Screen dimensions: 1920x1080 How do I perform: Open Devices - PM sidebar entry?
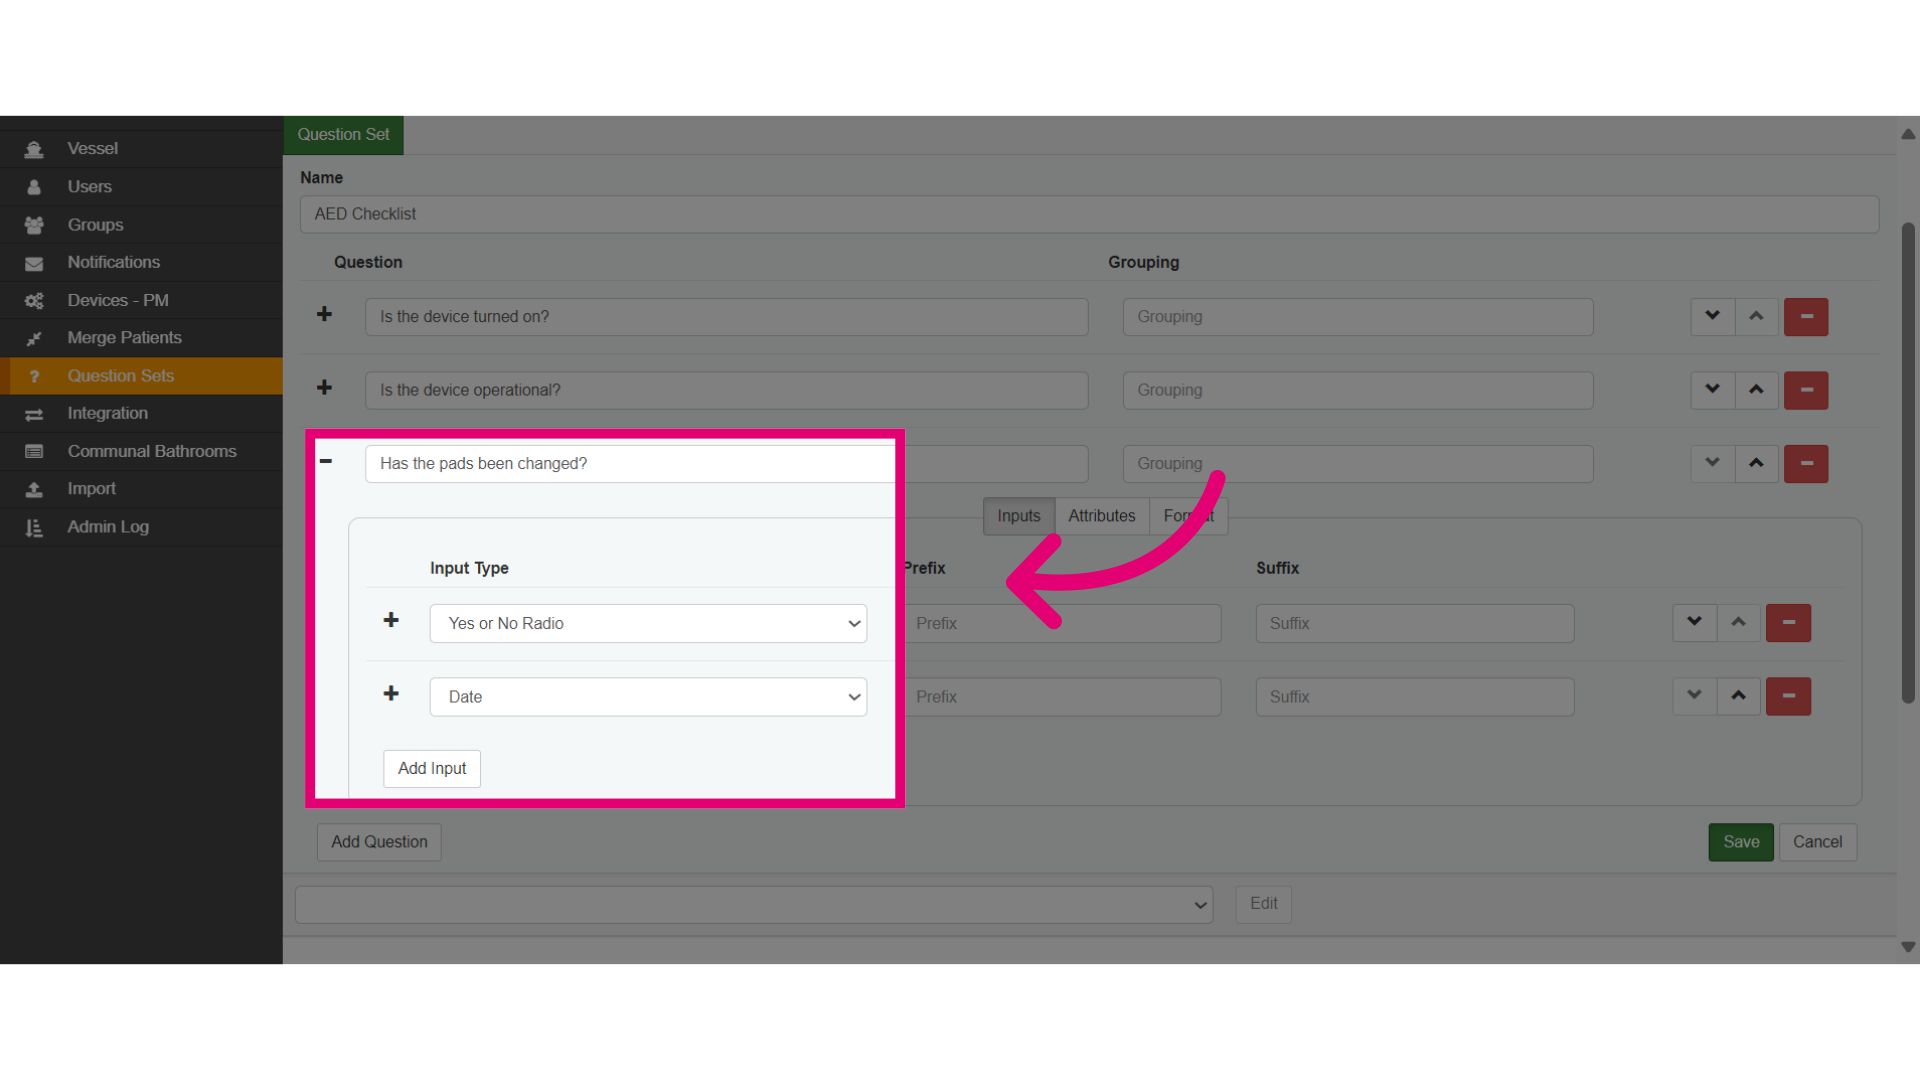pyautogui.click(x=141, y=300)
